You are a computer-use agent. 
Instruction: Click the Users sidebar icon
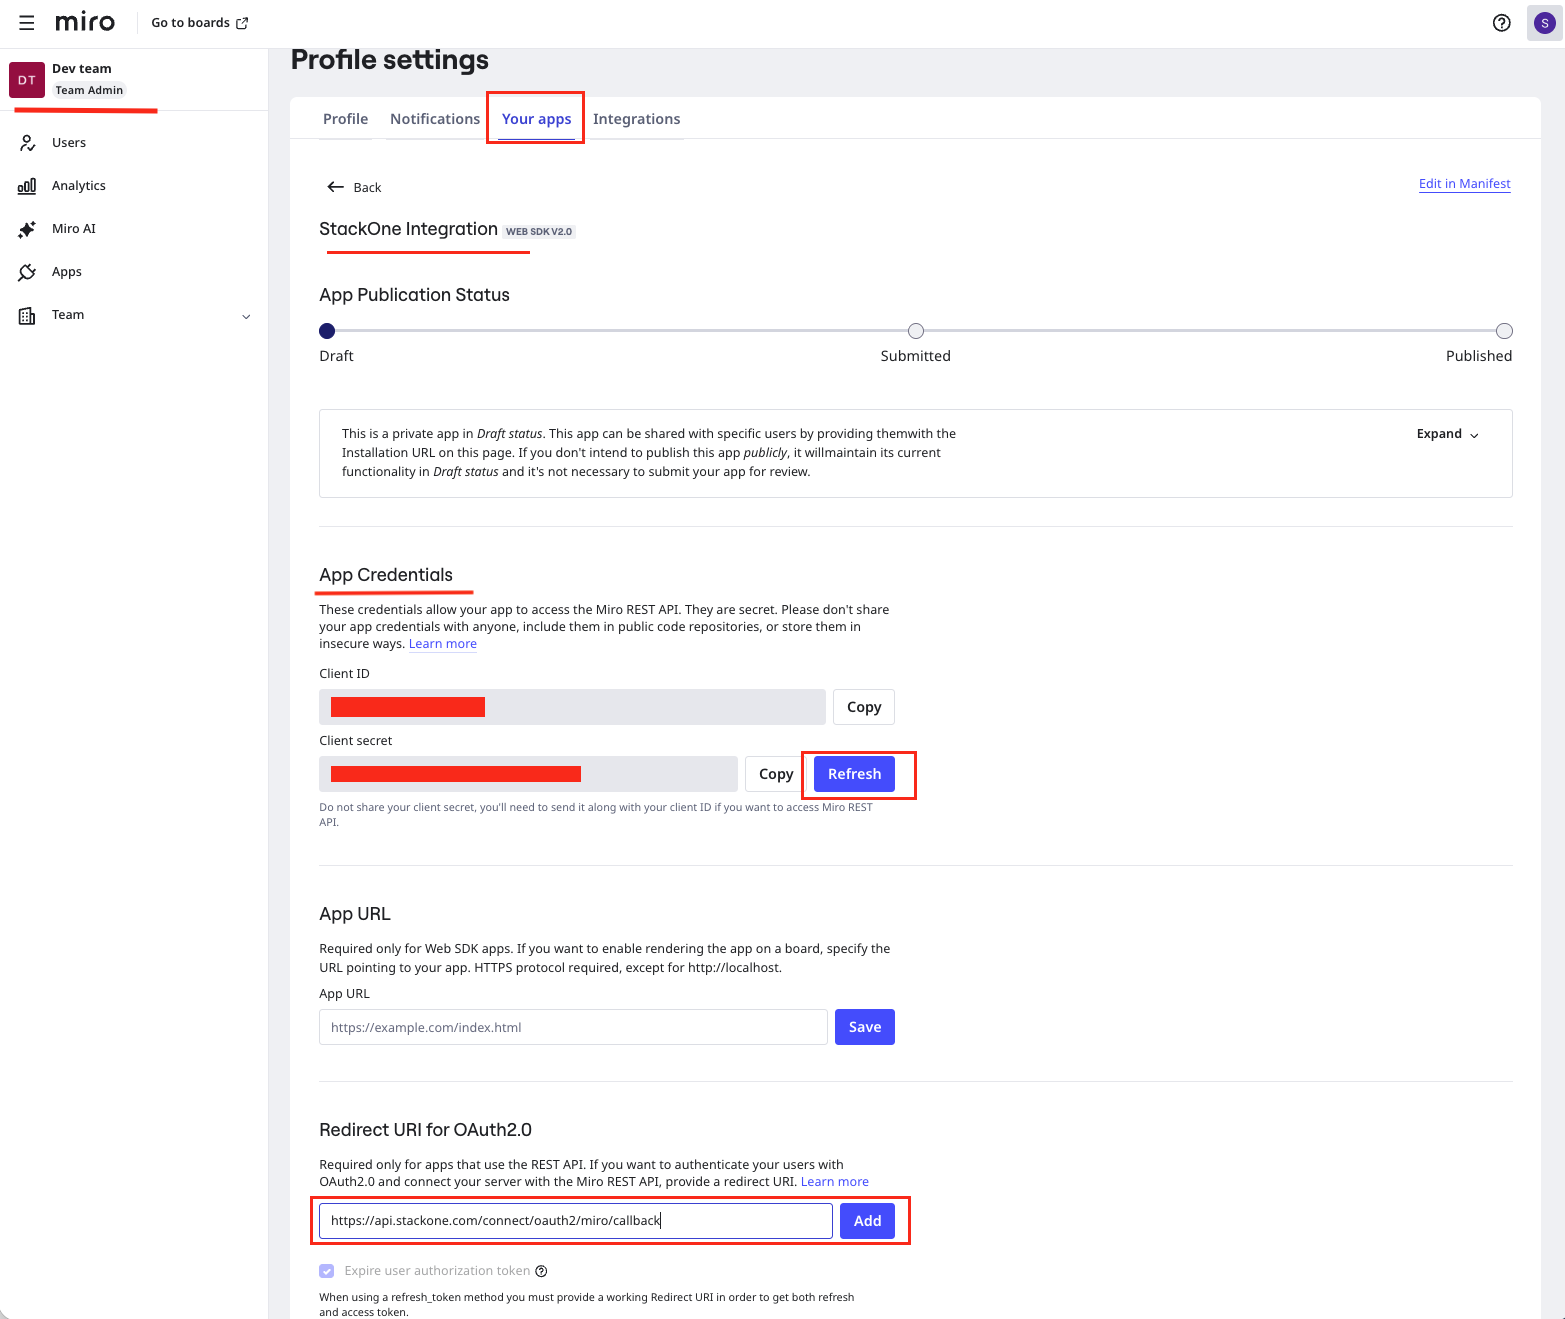(28, 143)
